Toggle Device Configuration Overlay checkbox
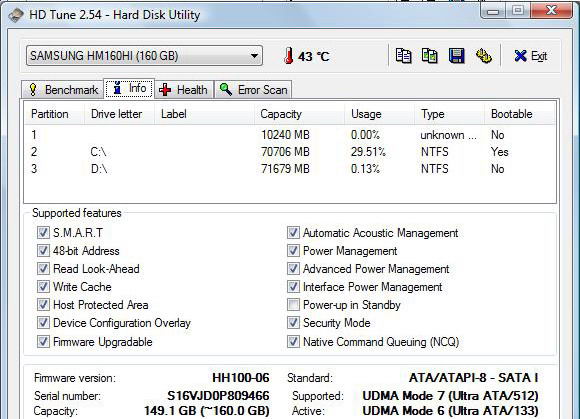 click(43, 323)
